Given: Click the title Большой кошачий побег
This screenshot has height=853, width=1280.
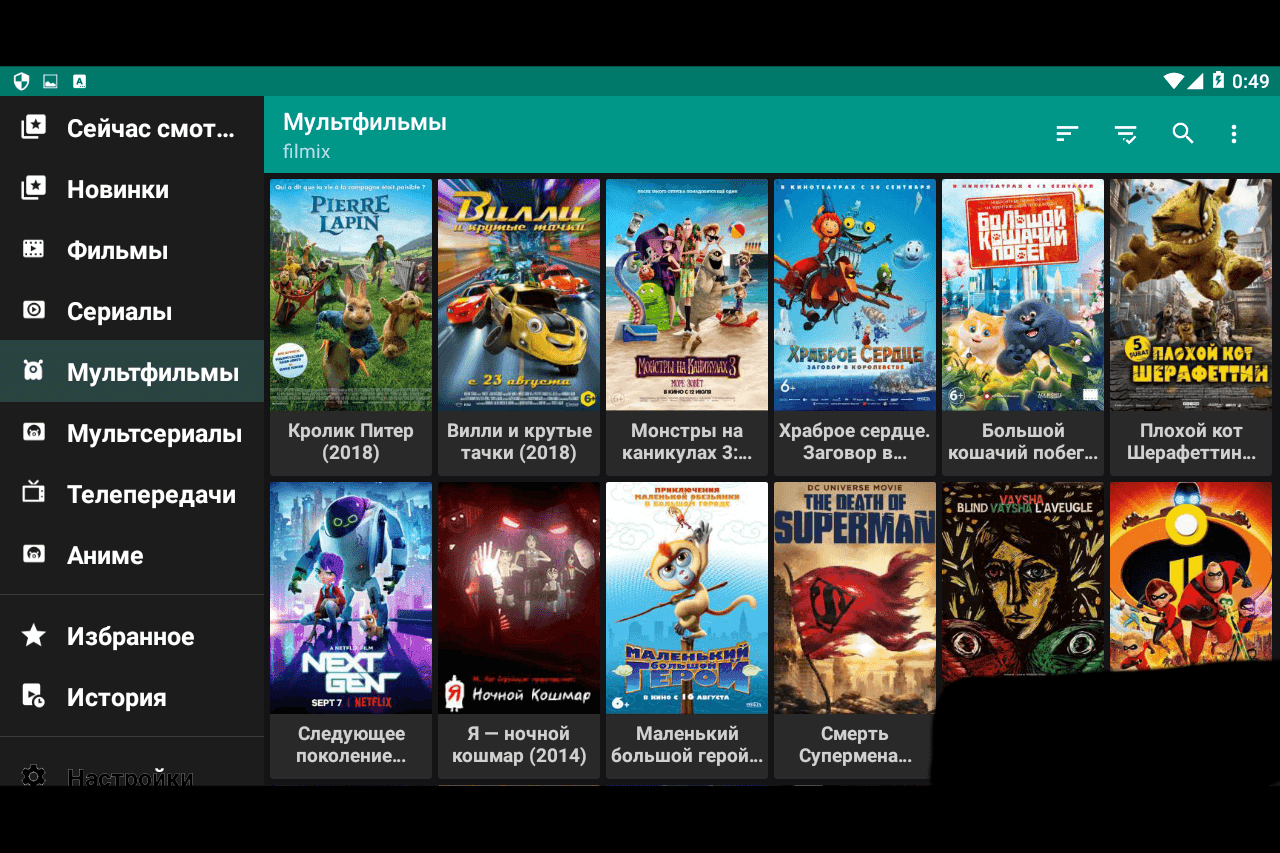Looking at the screenshot, I should click(1023, 442).
